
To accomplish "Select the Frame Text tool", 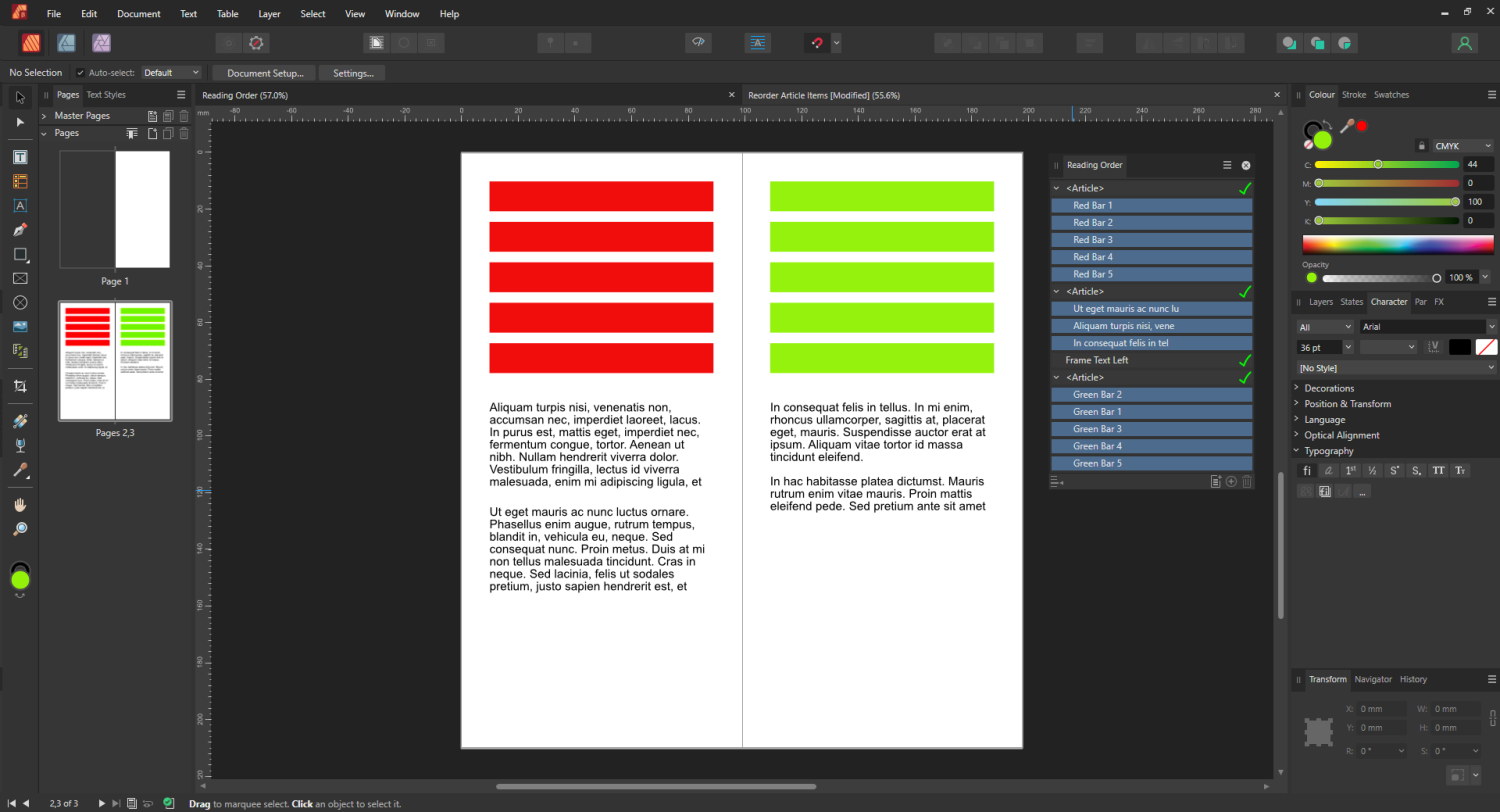I will point(20,158).
